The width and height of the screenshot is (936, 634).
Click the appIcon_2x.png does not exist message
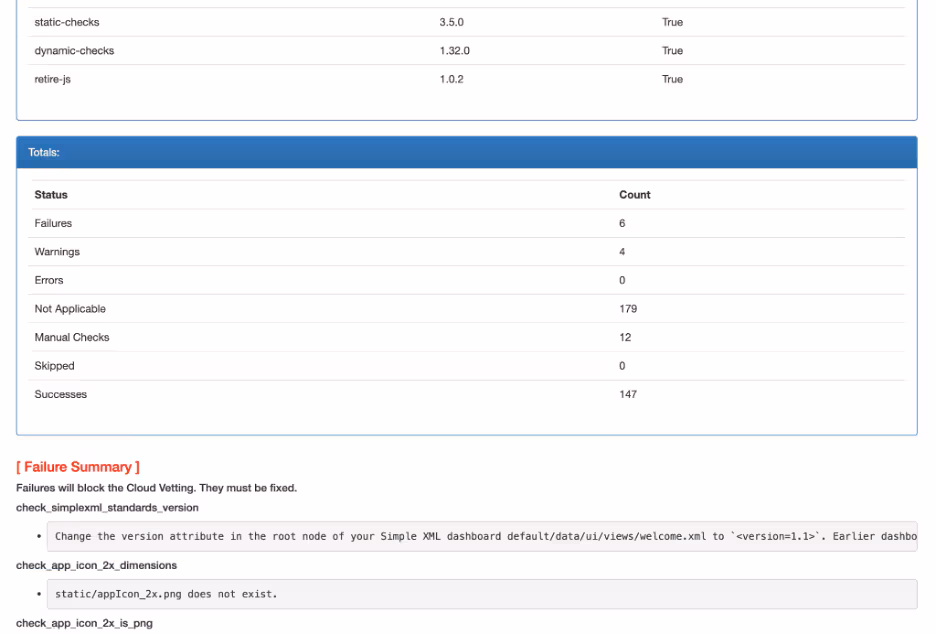click(166, 595)
